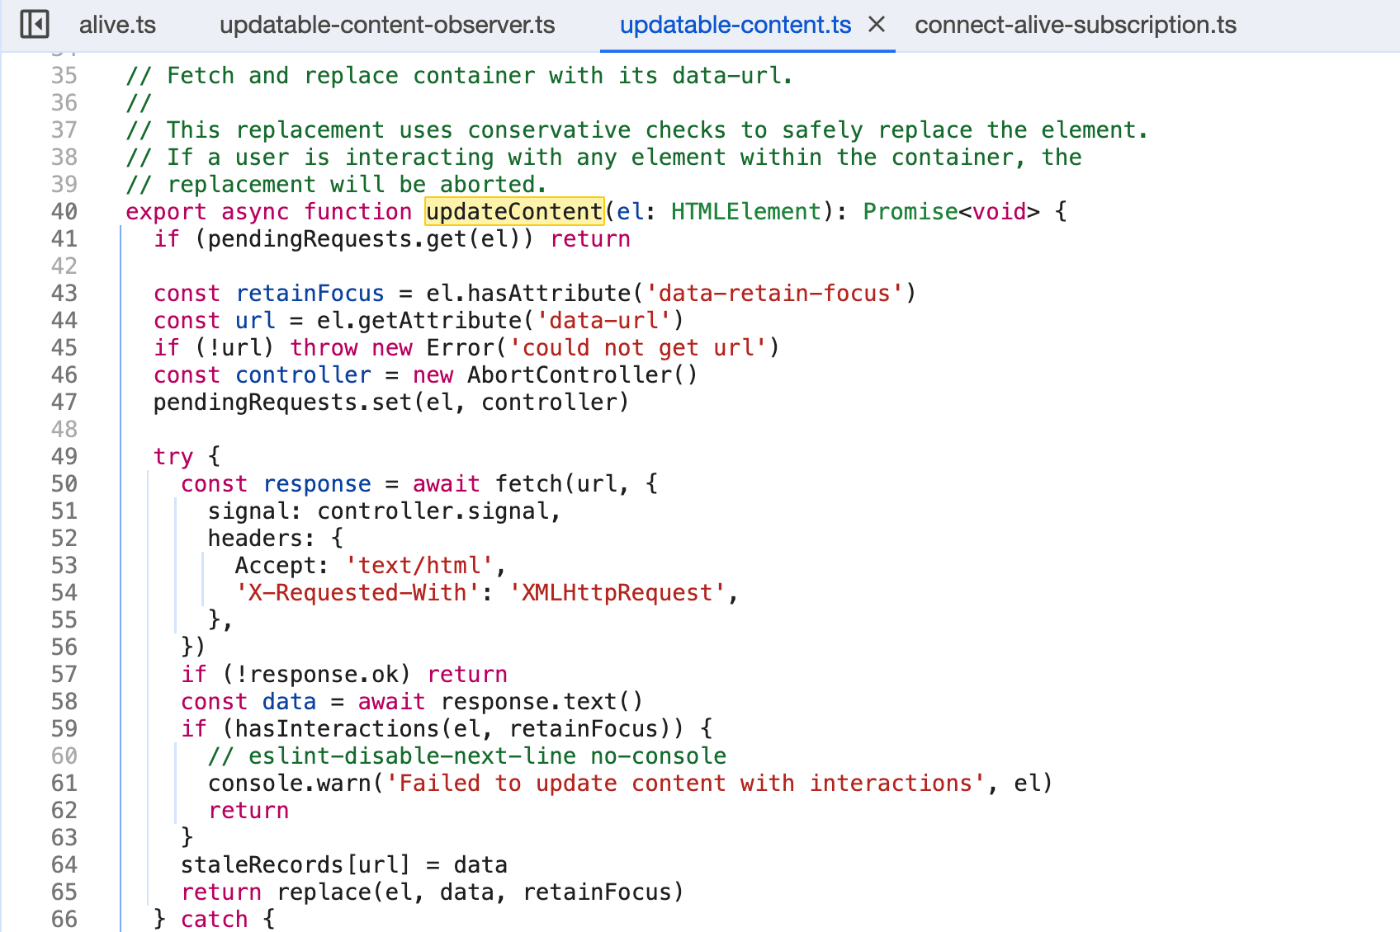
Task: Click line number 49 beside the try block
Action: click(x=64, y=456)
